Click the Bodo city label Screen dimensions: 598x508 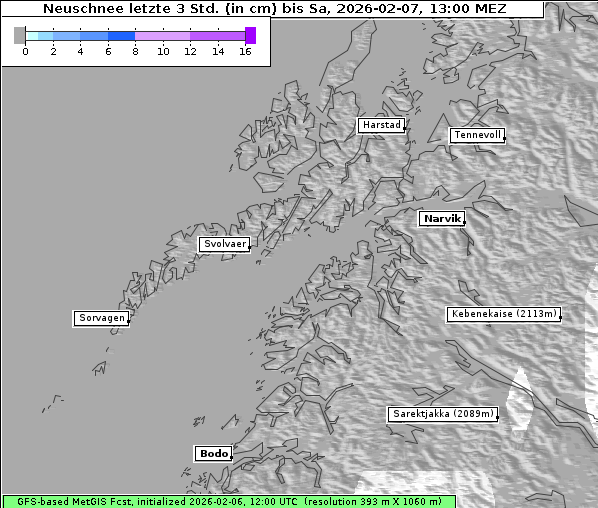point(214,453)
